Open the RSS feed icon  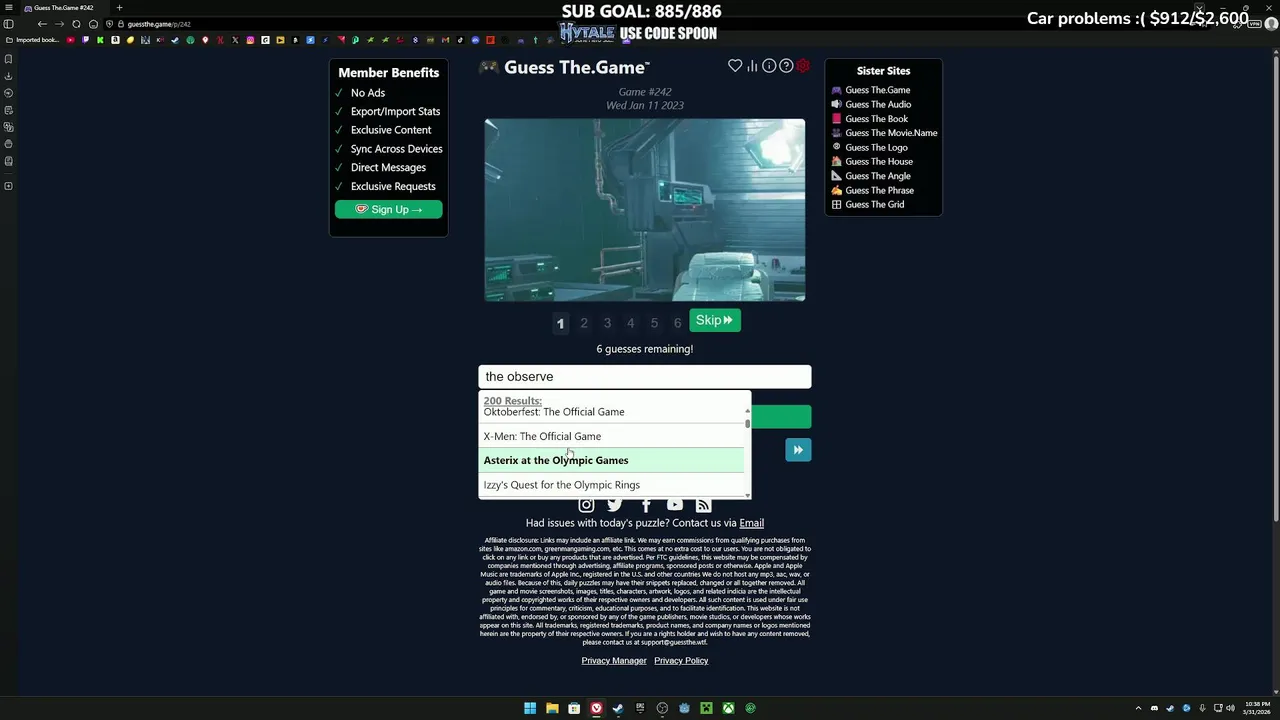tap(704, 505)
